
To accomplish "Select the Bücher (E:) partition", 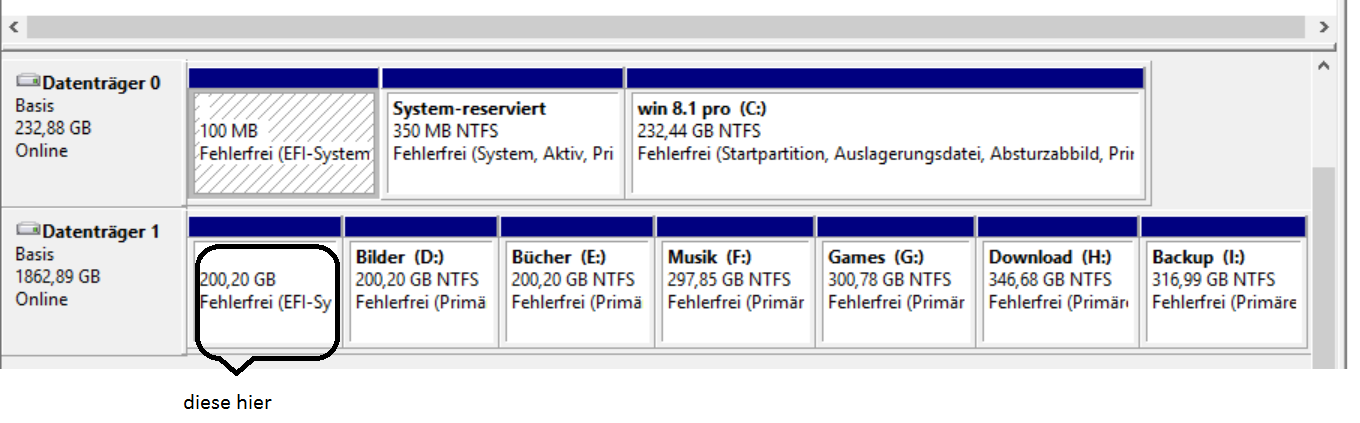I will pyautogui.click(x=577, y=282).
